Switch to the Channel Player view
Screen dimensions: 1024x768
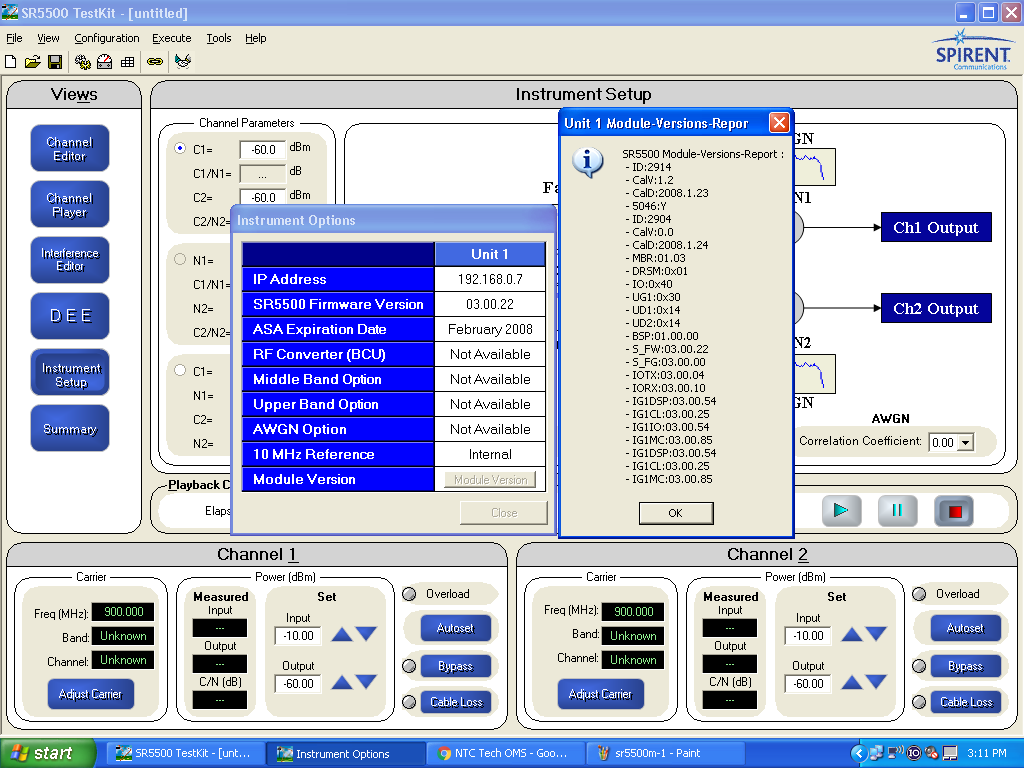[69, 204]
